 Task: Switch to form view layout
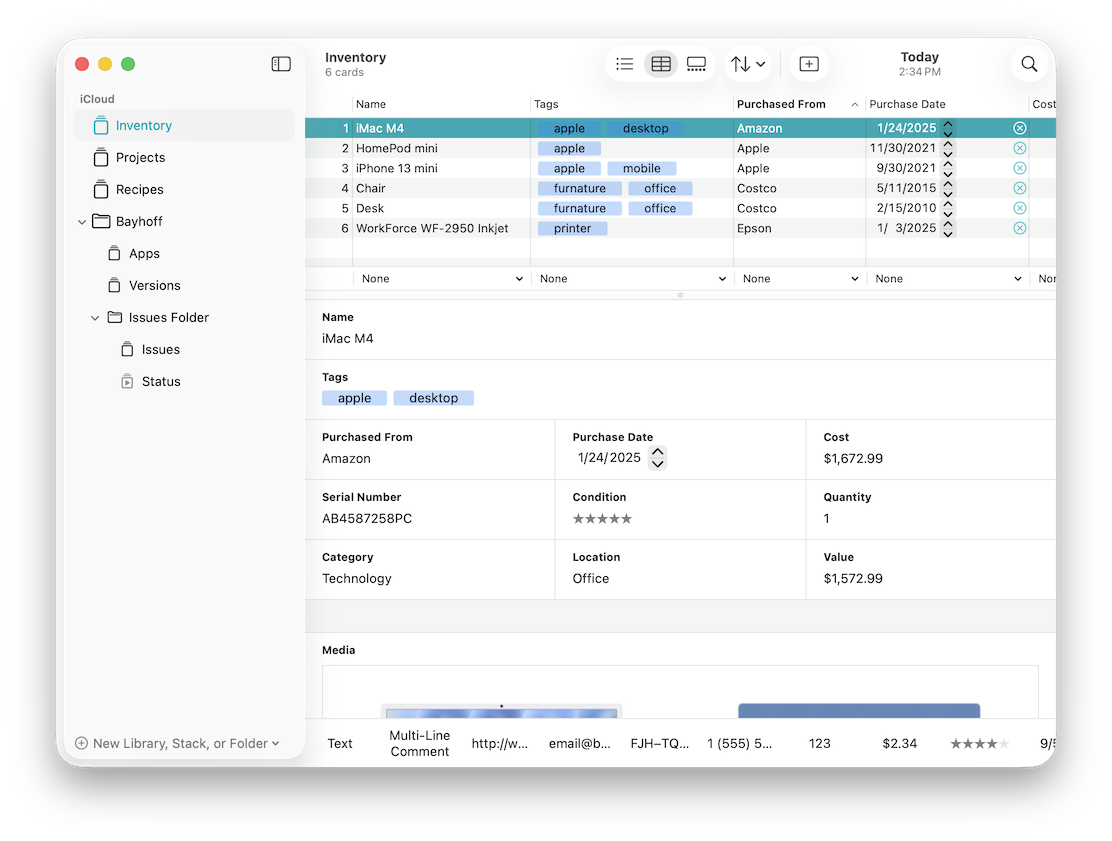(x=696, y=63)
